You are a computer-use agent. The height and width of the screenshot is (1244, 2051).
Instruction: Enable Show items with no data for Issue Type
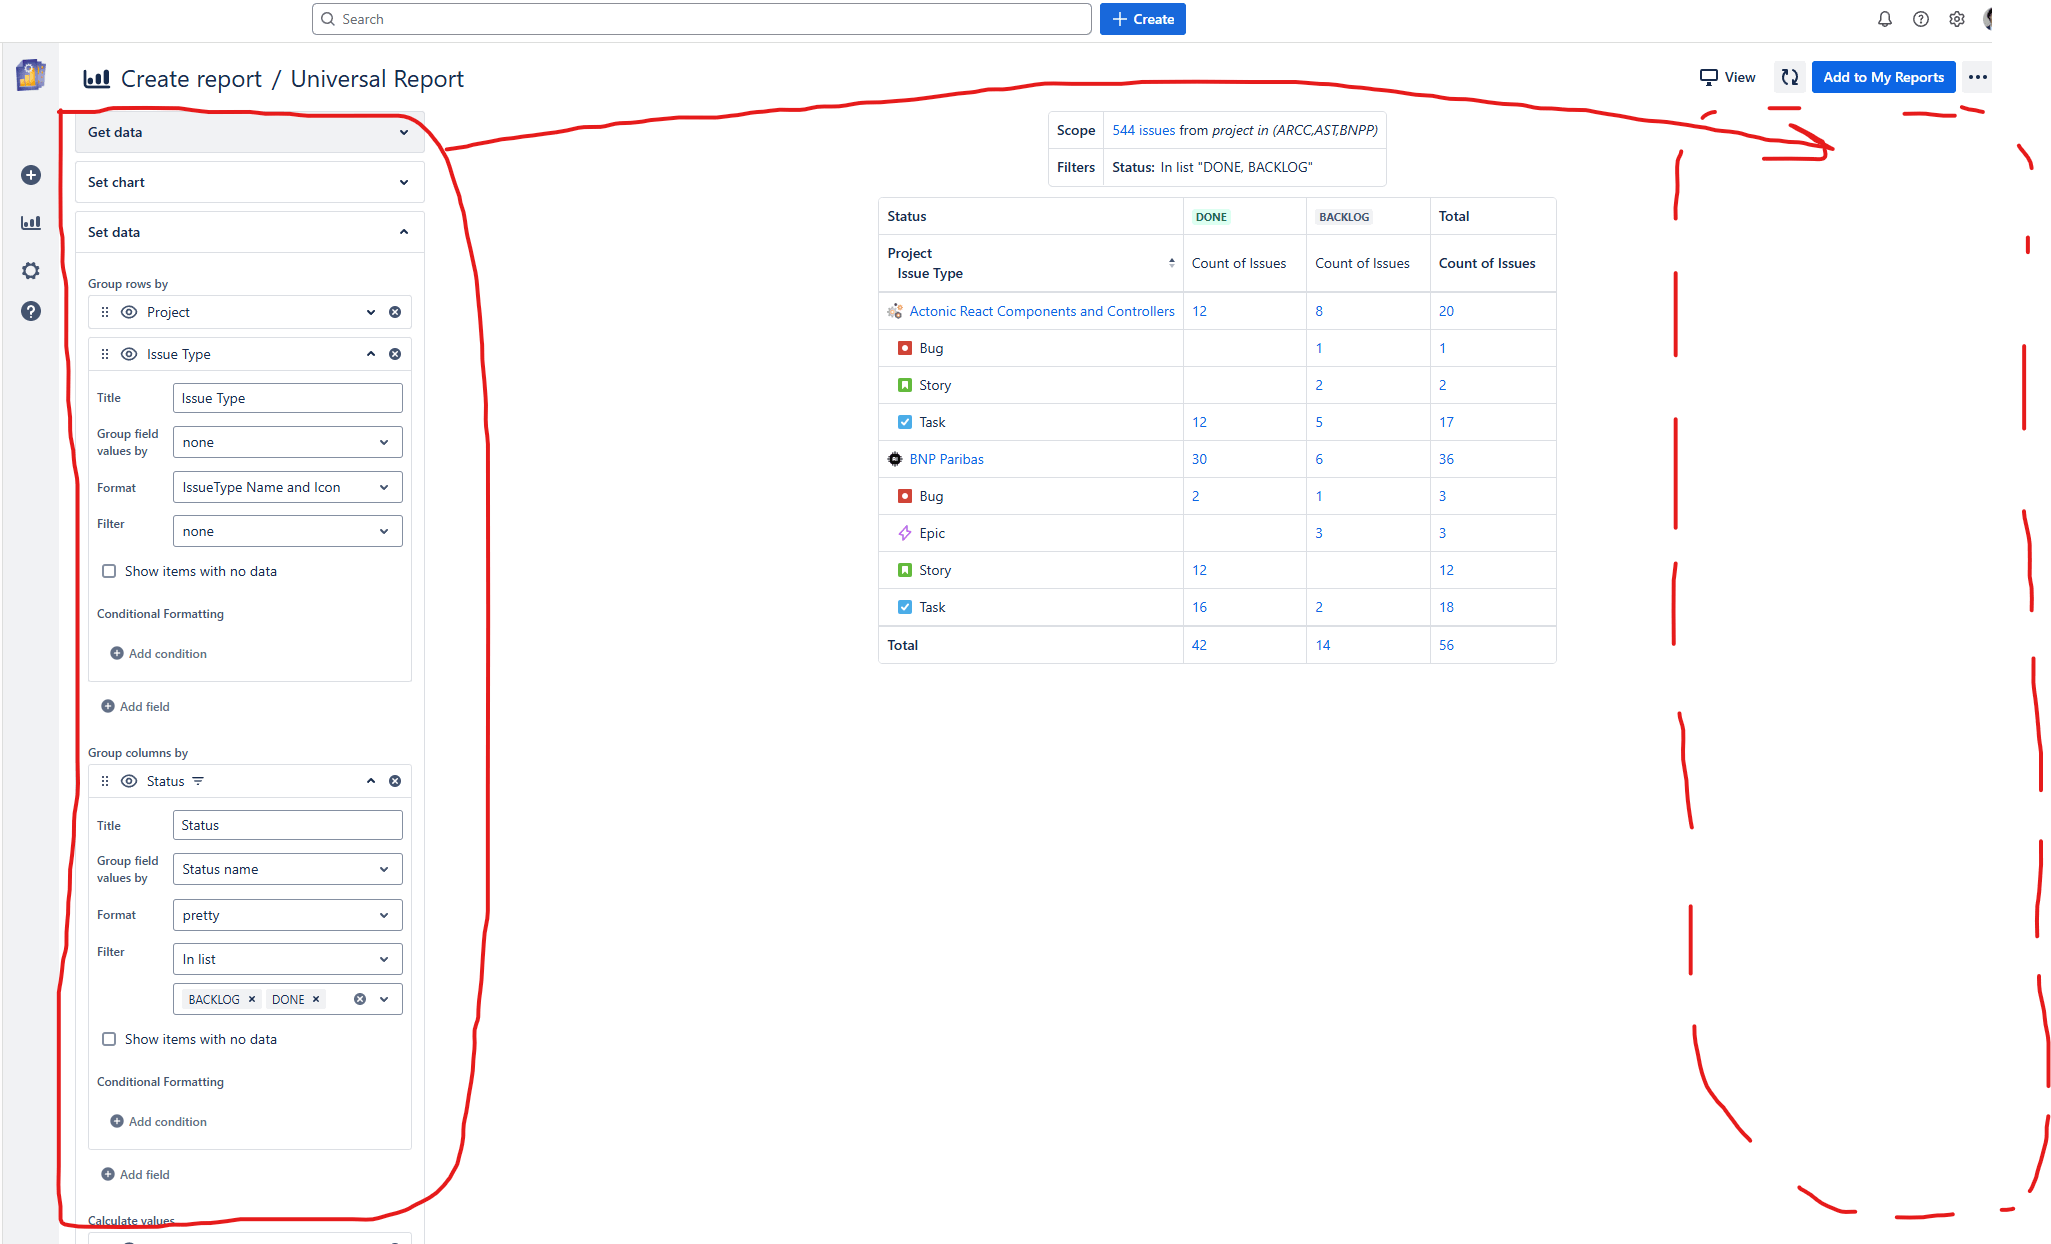[x=109, y=571]
